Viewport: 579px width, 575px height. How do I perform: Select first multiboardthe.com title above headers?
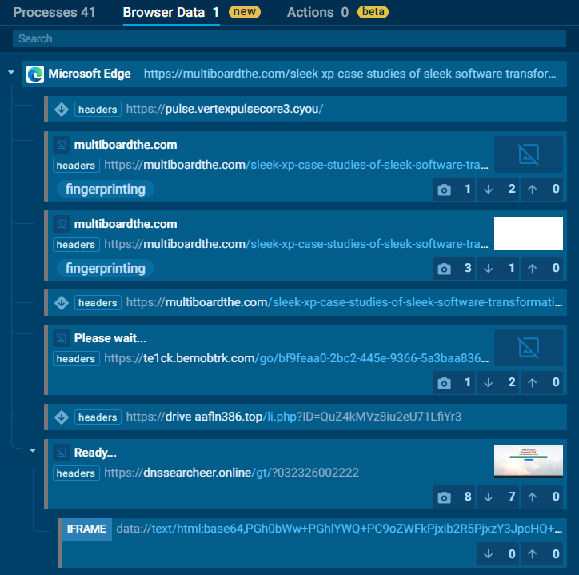[x=126, y=145]
